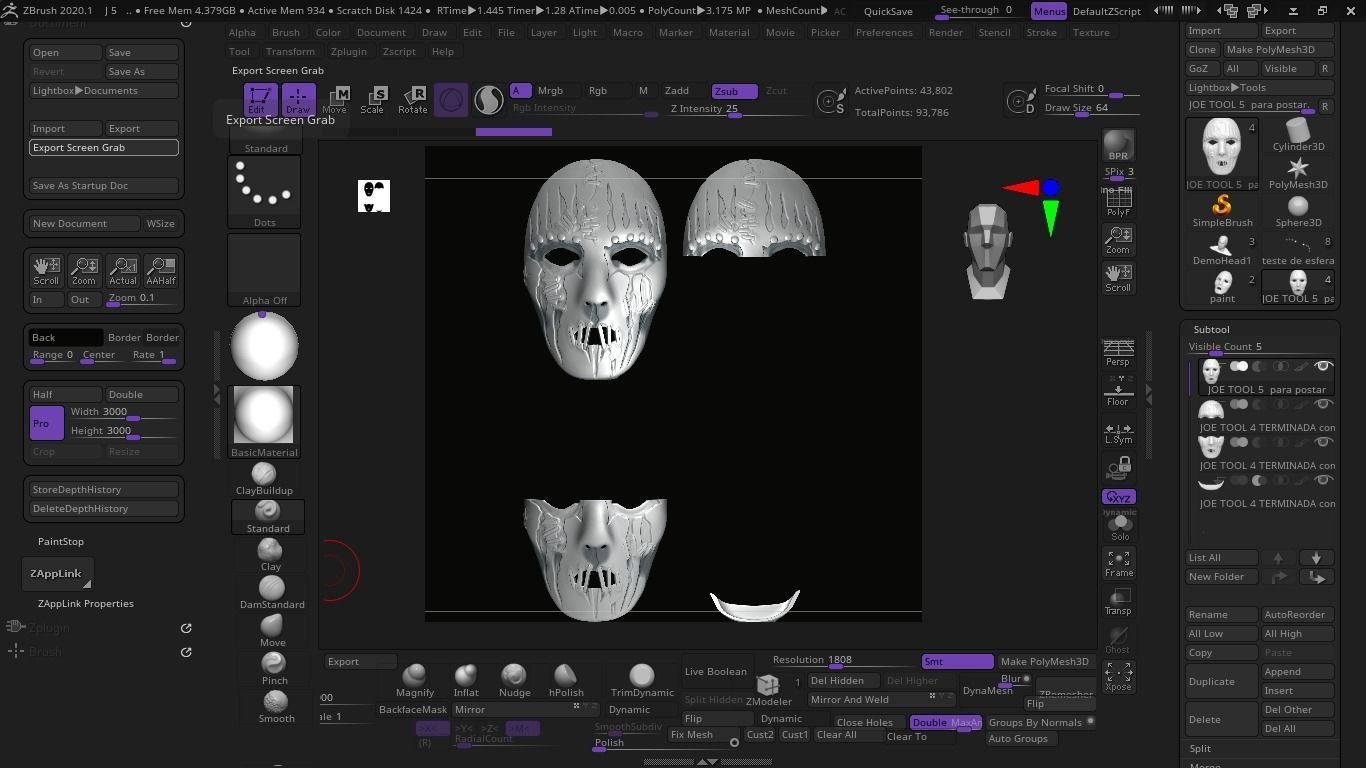Click Make PolyMesh3D in Tool palette
Image resolution: width=1366 pixels, height=768 pixels.
click(1278, 50)
